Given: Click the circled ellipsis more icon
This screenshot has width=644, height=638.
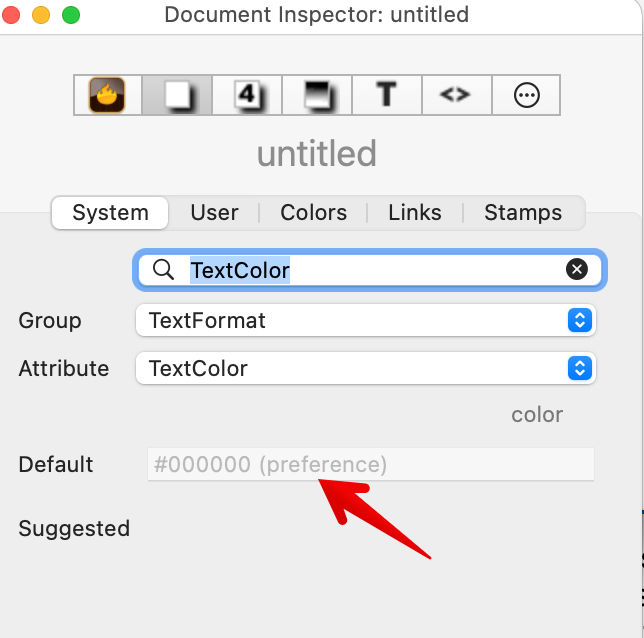Looking at the screenshot, I should pyautogui.click(x=526, y=95).
